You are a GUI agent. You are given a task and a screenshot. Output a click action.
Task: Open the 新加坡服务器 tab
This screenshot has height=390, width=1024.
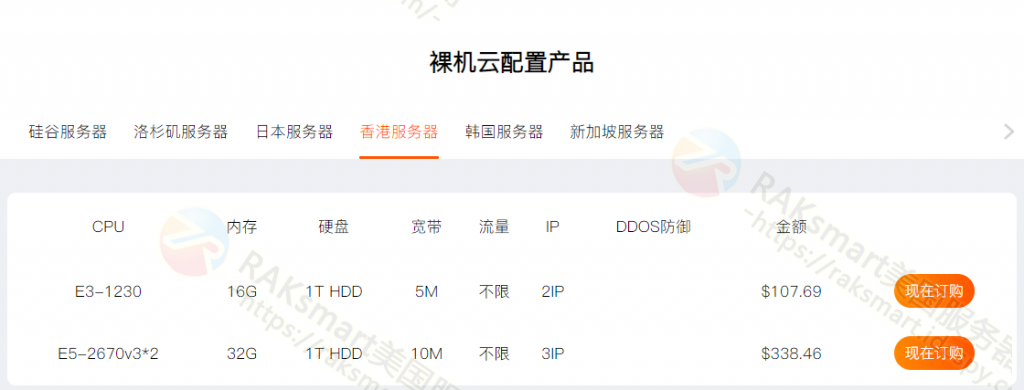point(617,132)
